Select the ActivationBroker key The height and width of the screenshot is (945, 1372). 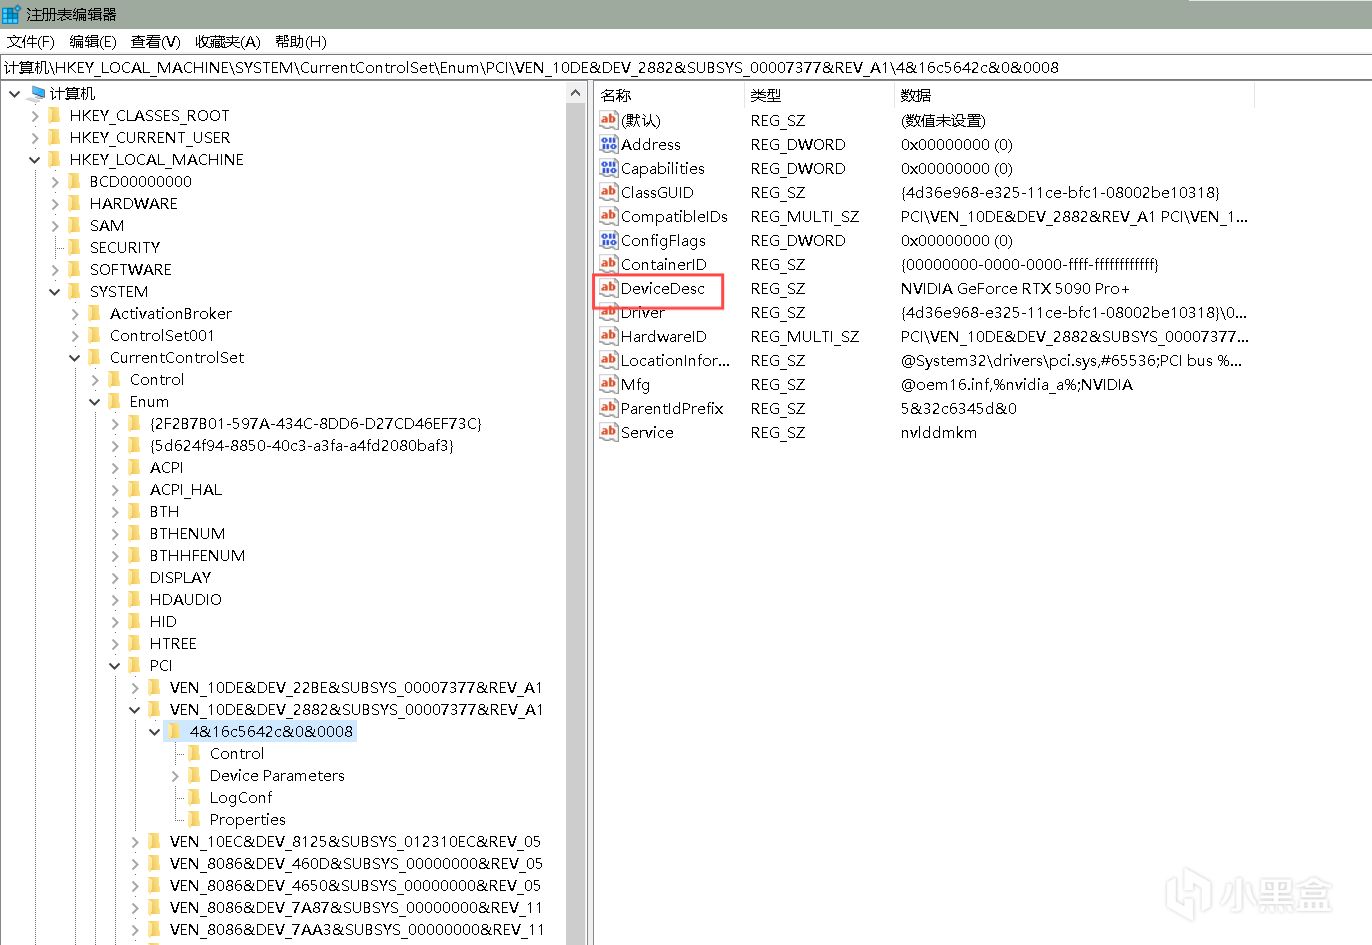tap(170, 313)
